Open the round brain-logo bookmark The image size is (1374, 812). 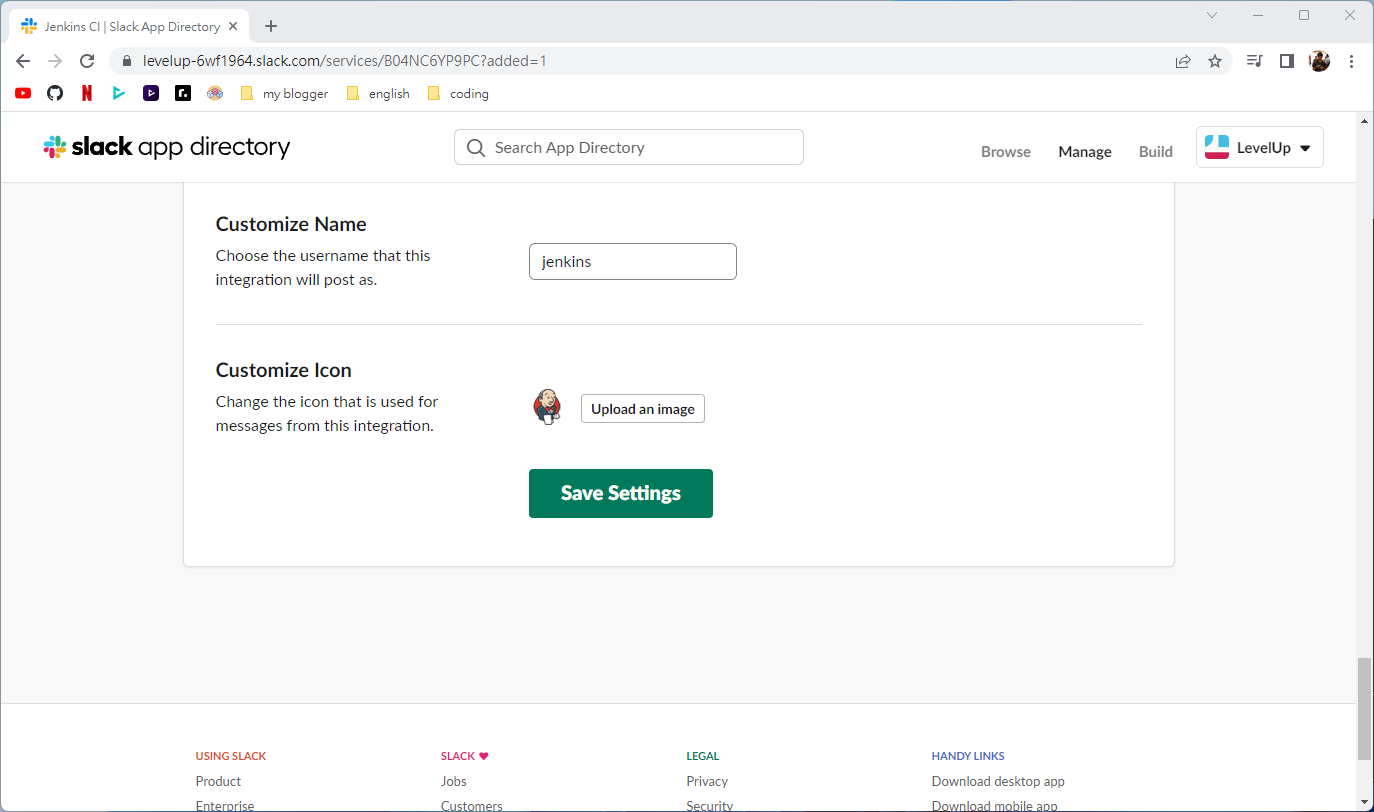215,93
